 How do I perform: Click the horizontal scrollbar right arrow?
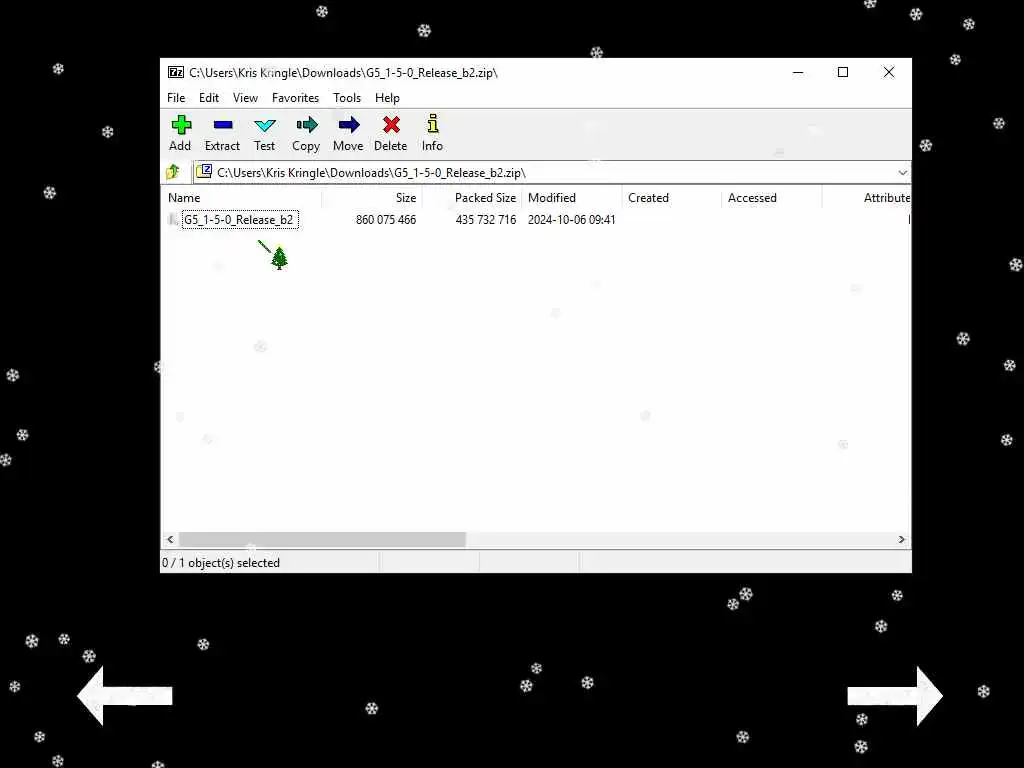click(901, 539)
